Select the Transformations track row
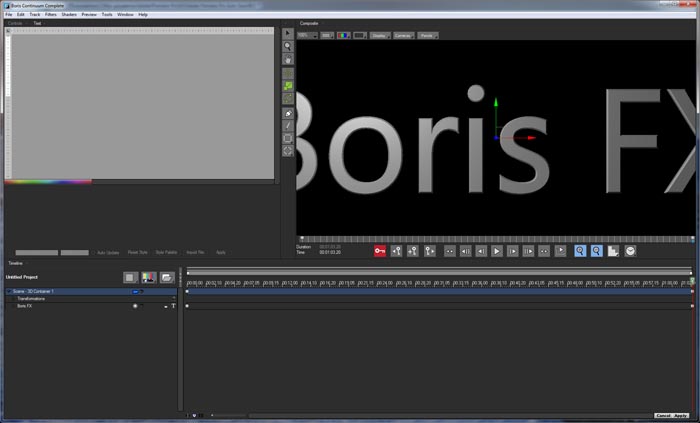This screenshot has width=700, height=423. 91,299
